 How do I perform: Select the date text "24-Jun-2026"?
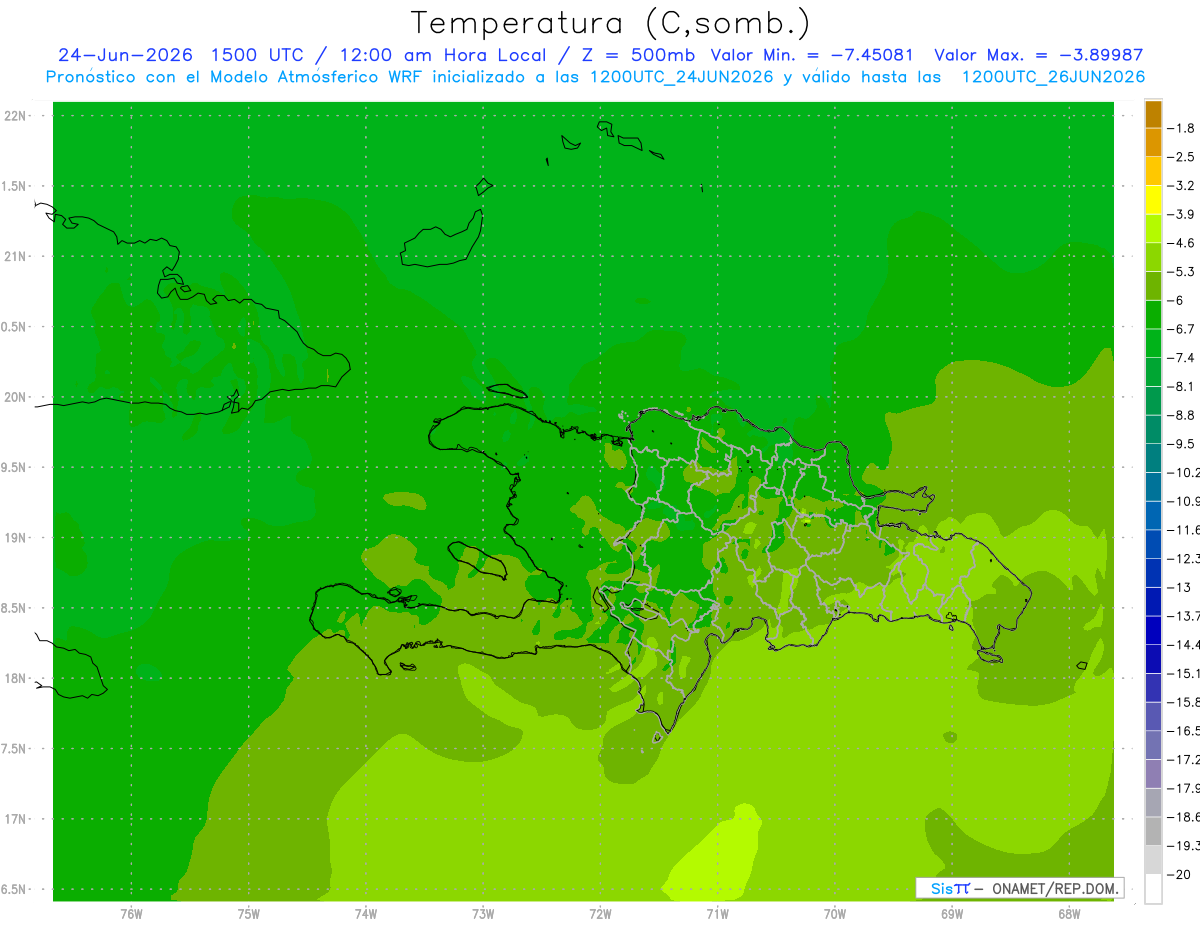click(x=124, y=55)
